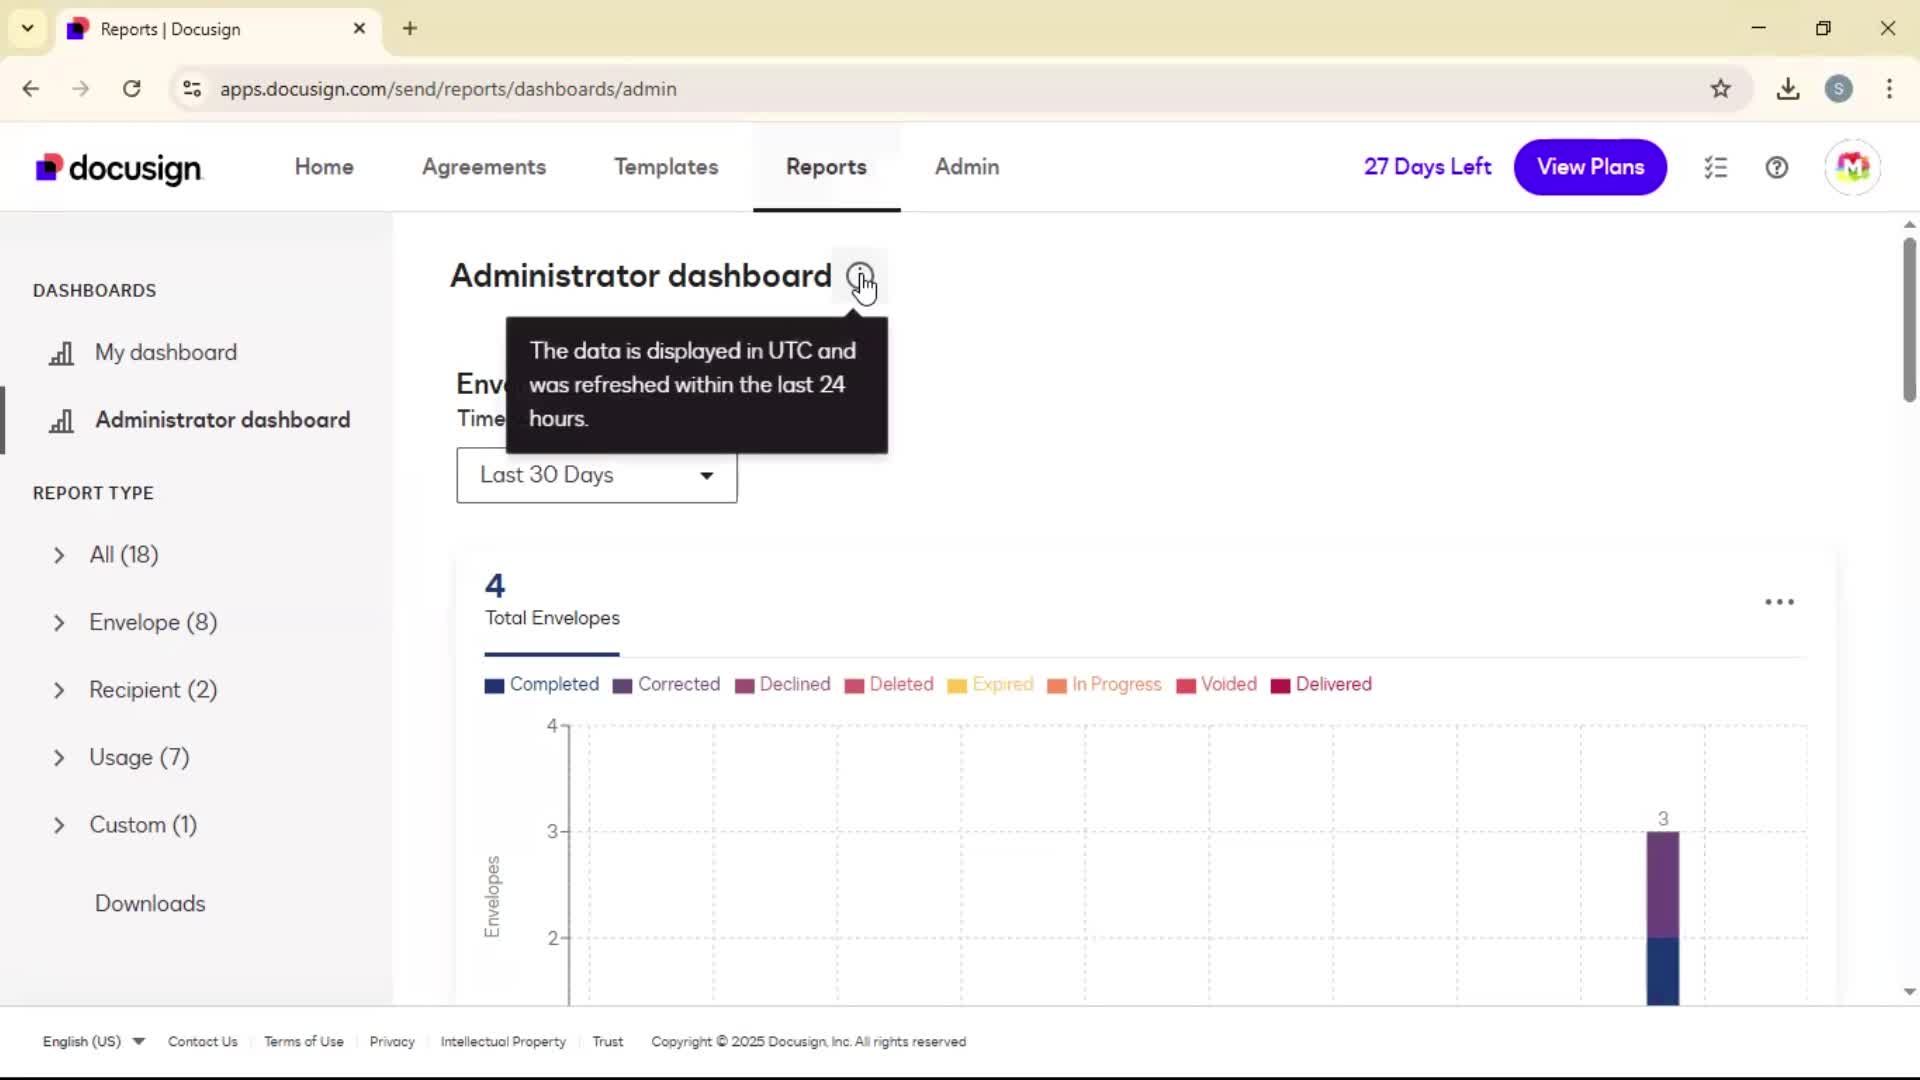The width and height of the screenshot is (1920, 1080).
Task: Open the Admin tab
Action: click(x=967, y=167)
